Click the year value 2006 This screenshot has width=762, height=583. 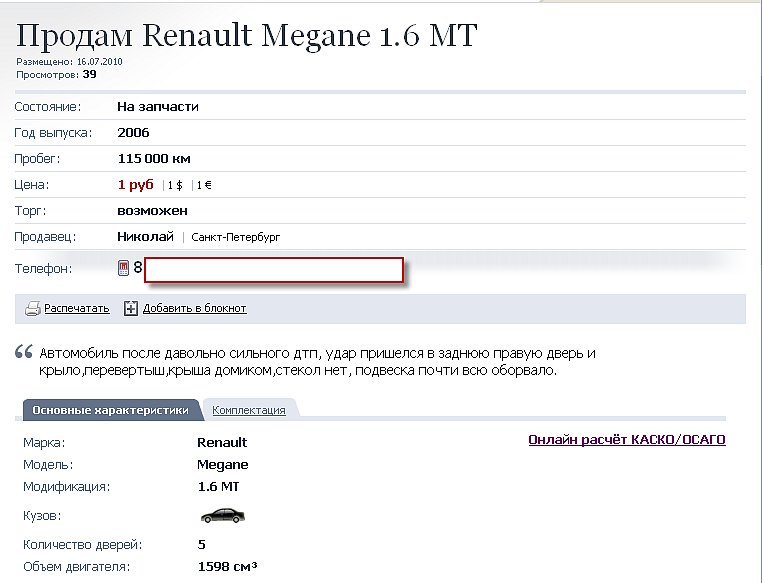(x=133, y=133)
